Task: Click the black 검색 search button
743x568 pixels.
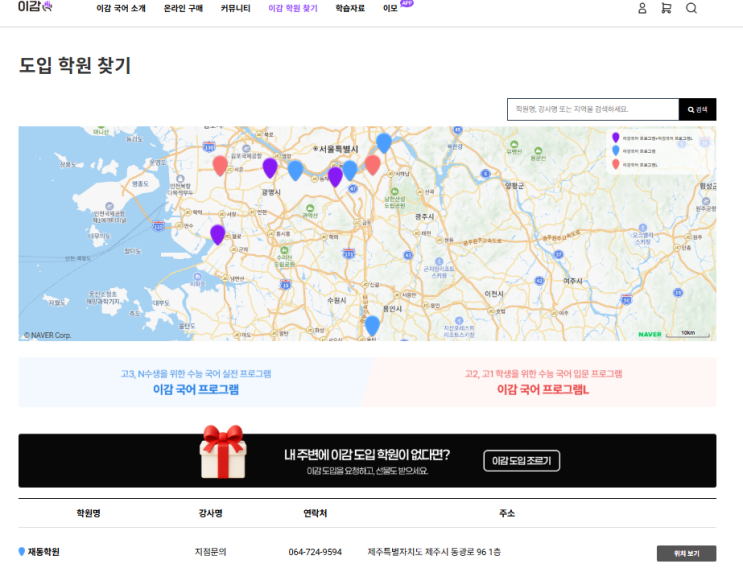Action: 698,109
